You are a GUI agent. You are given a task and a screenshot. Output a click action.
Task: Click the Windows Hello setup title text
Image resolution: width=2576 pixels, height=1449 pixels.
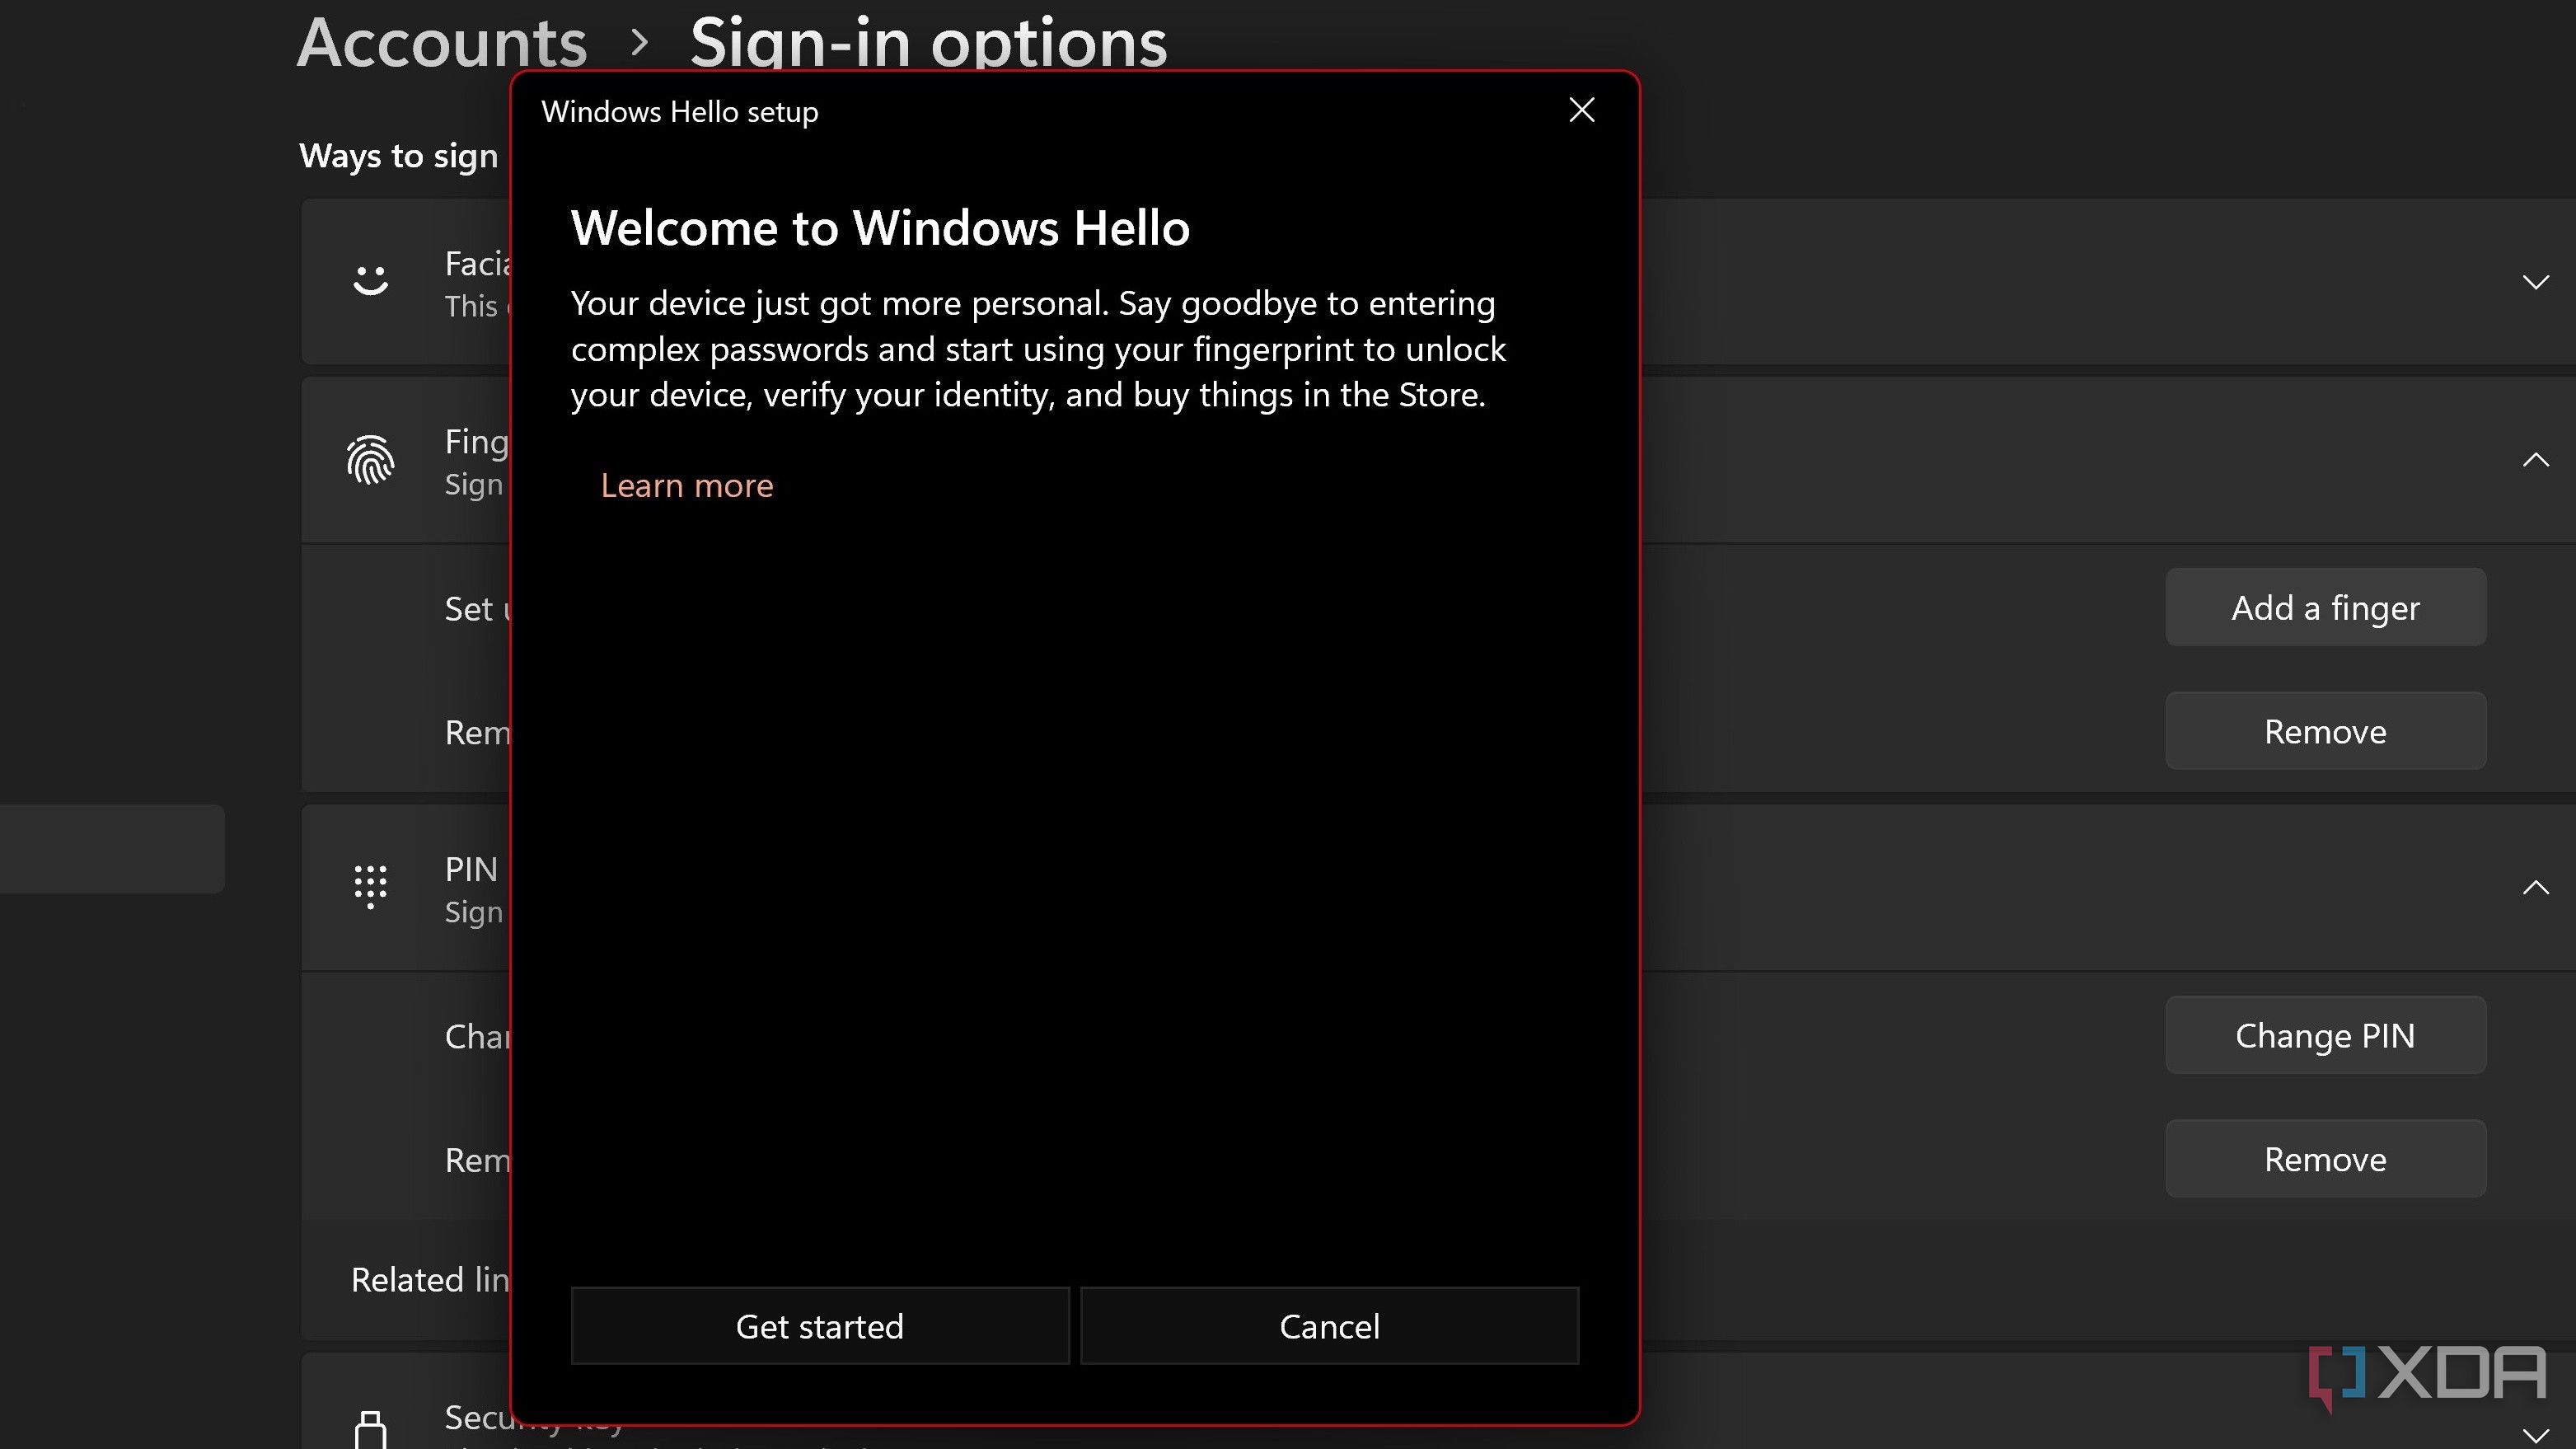[x=680, y=111]
